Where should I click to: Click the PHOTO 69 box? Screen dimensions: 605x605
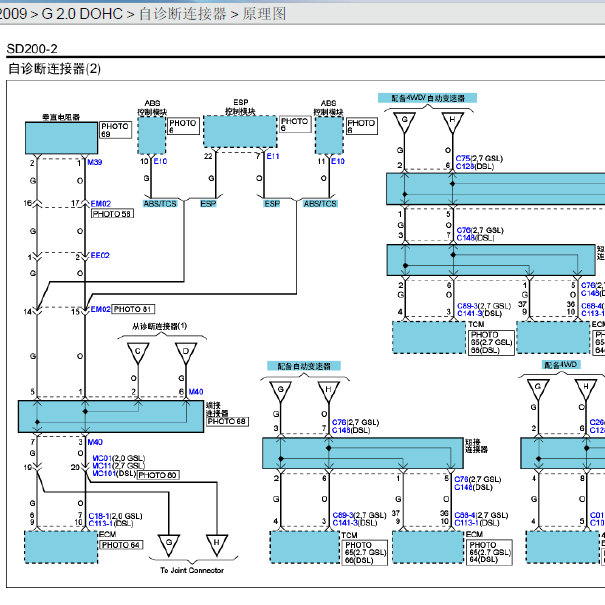pos(115,130)
